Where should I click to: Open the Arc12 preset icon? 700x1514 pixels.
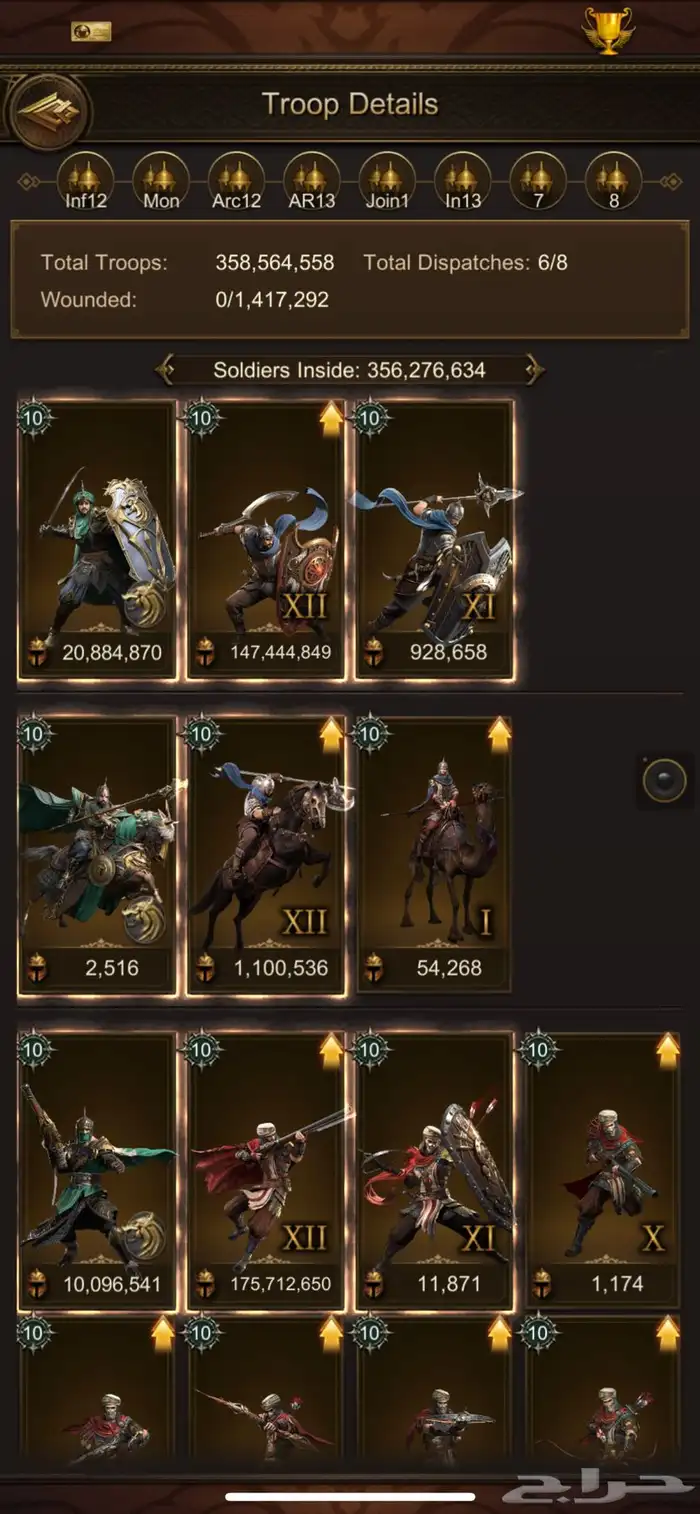[236, 181]
